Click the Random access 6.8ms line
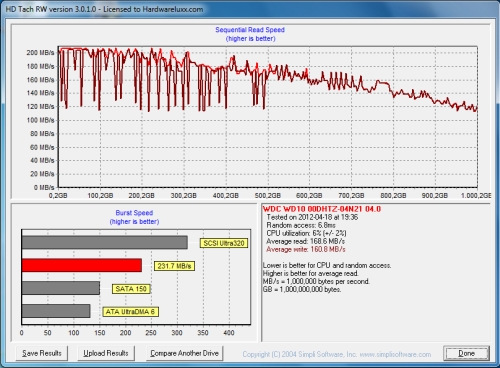Viewport: 500px width, 368px height. [x=301, y=225]
